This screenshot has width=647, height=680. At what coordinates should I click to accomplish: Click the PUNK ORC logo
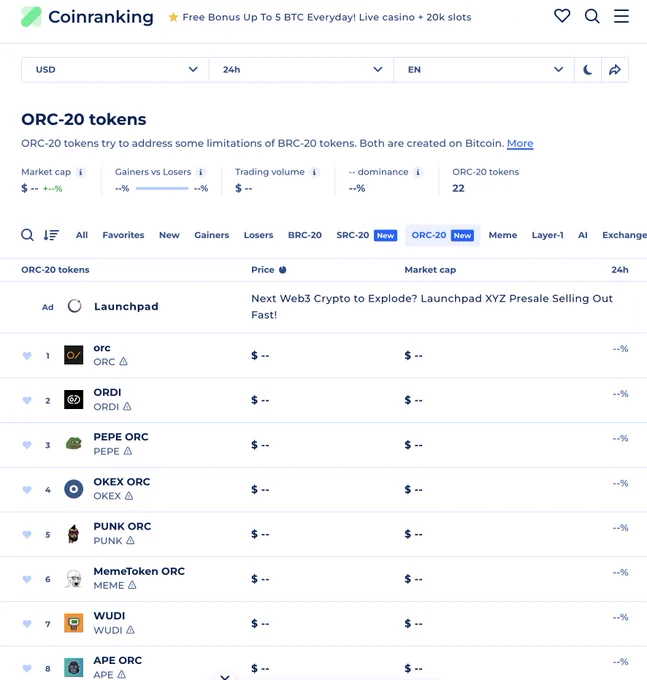click(74, 533)
